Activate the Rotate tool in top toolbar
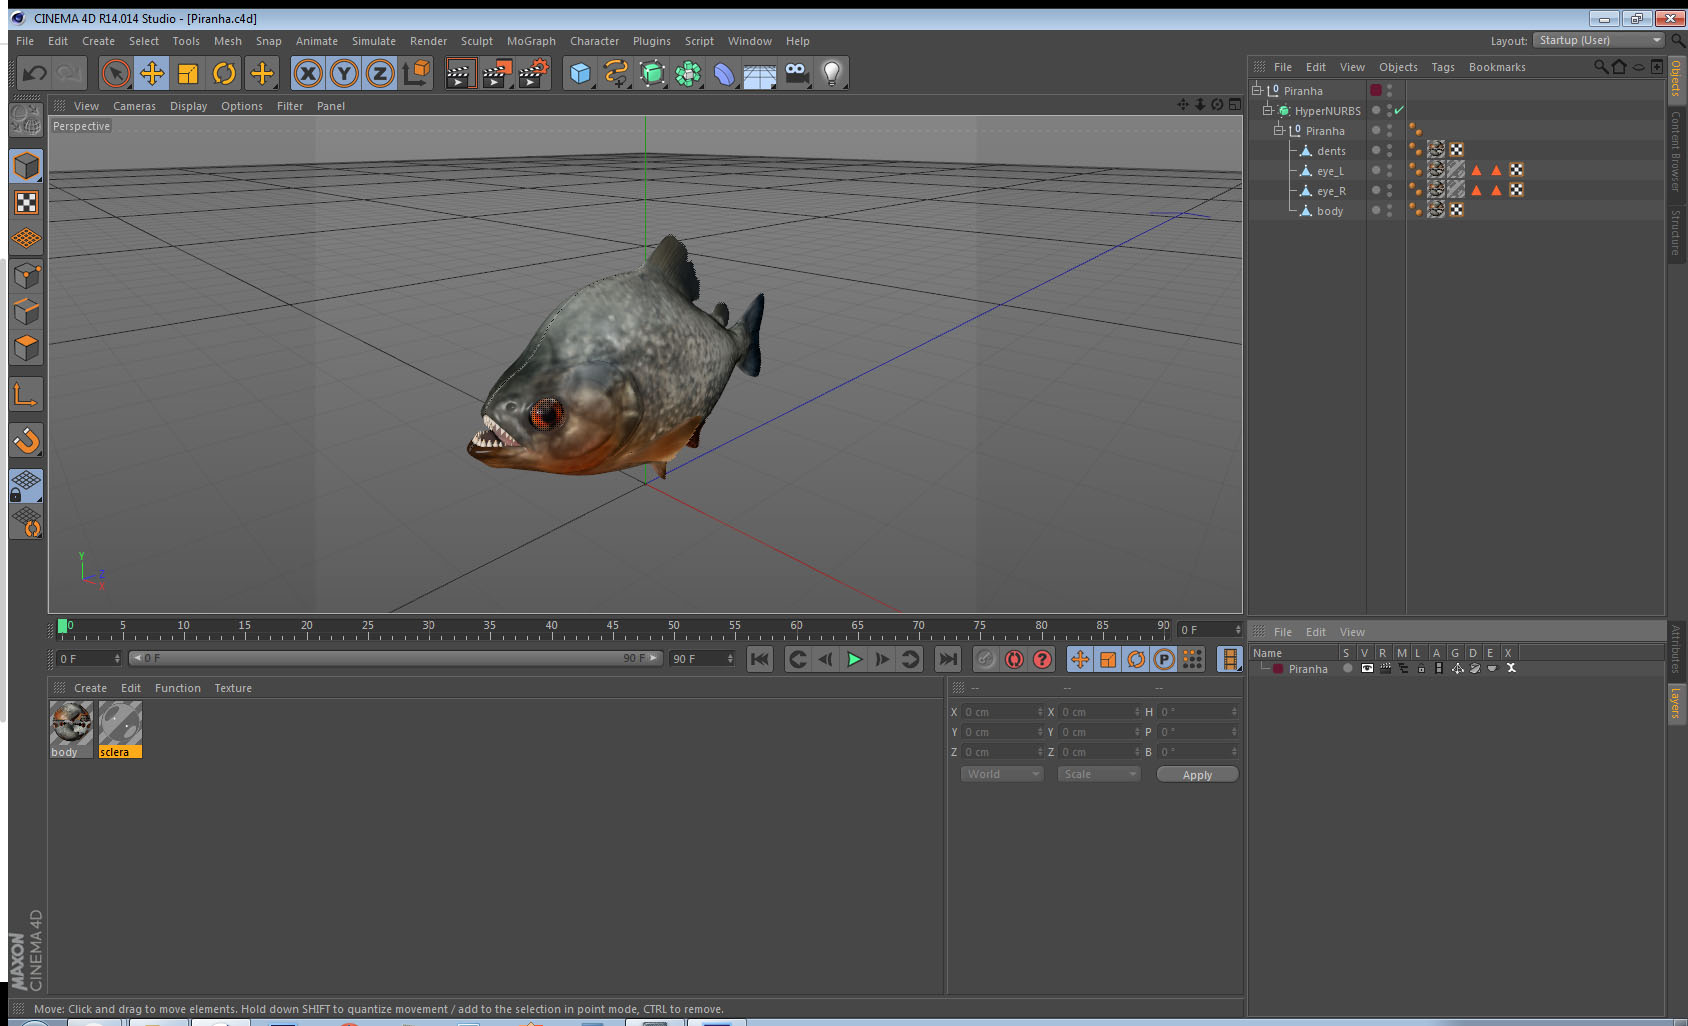1688x1026 pixels. (x=224, y=73)
